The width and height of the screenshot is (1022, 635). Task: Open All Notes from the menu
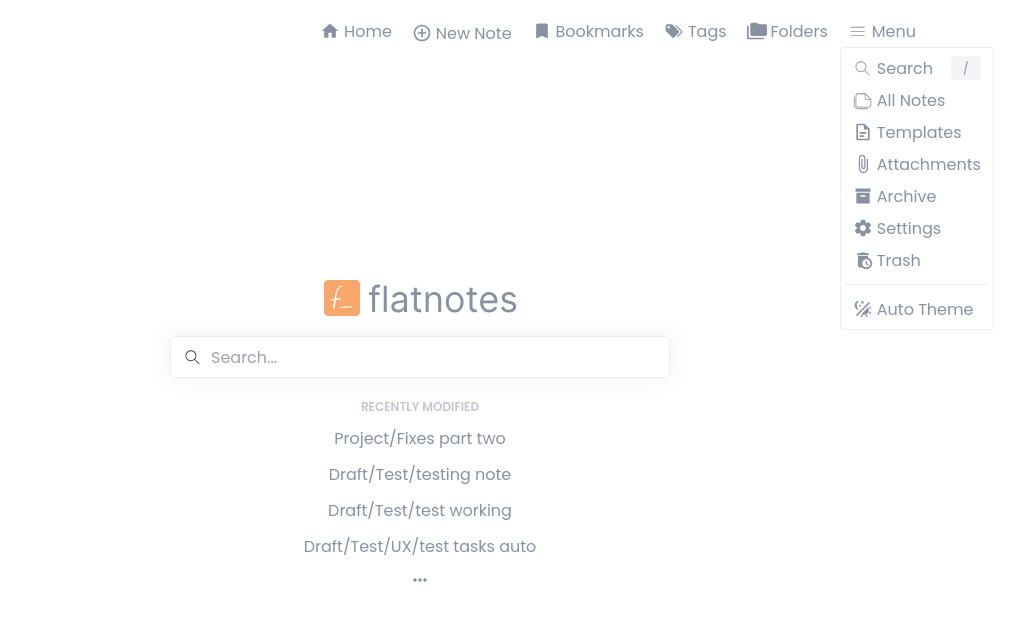click(x=916, y=100)
